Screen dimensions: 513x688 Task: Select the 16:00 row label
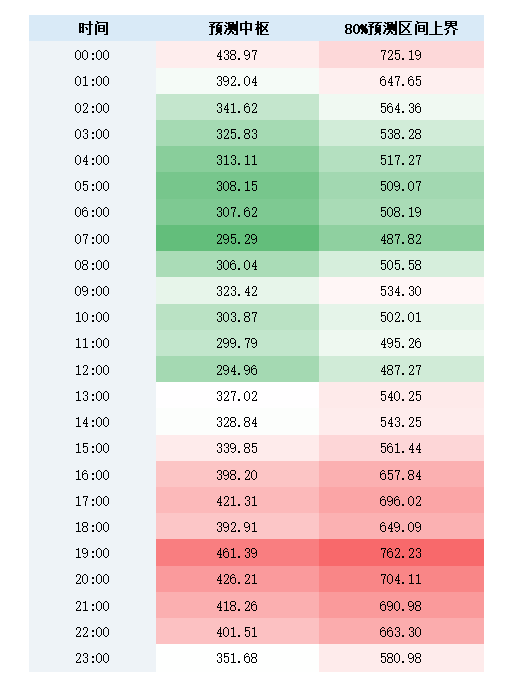tap(93, 475)
